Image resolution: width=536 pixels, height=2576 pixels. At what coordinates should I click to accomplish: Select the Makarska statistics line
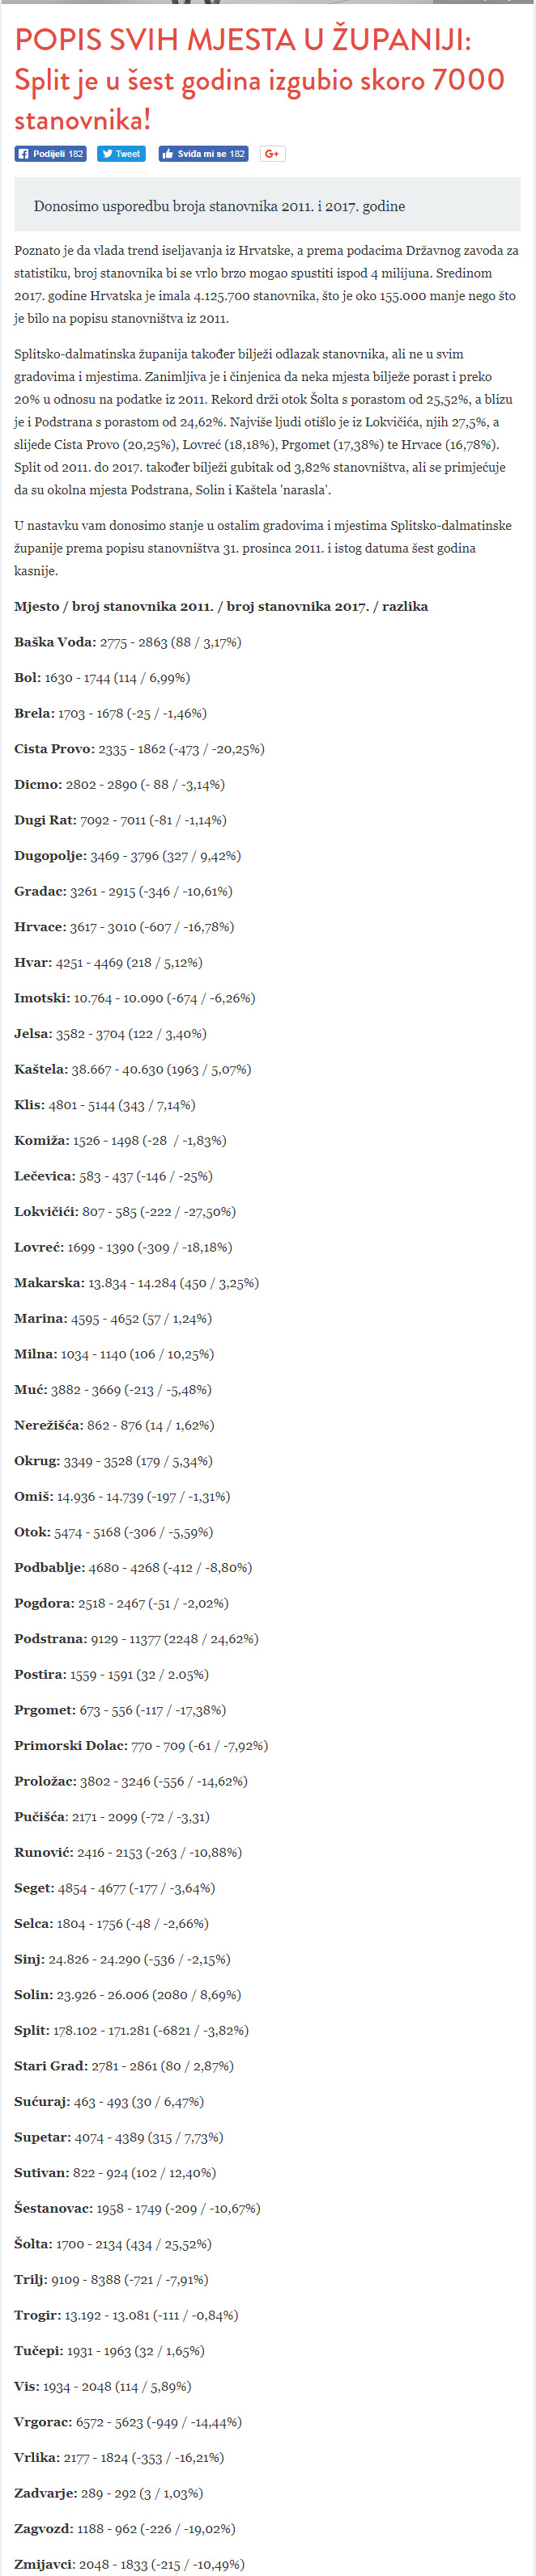pos(136,1283)
